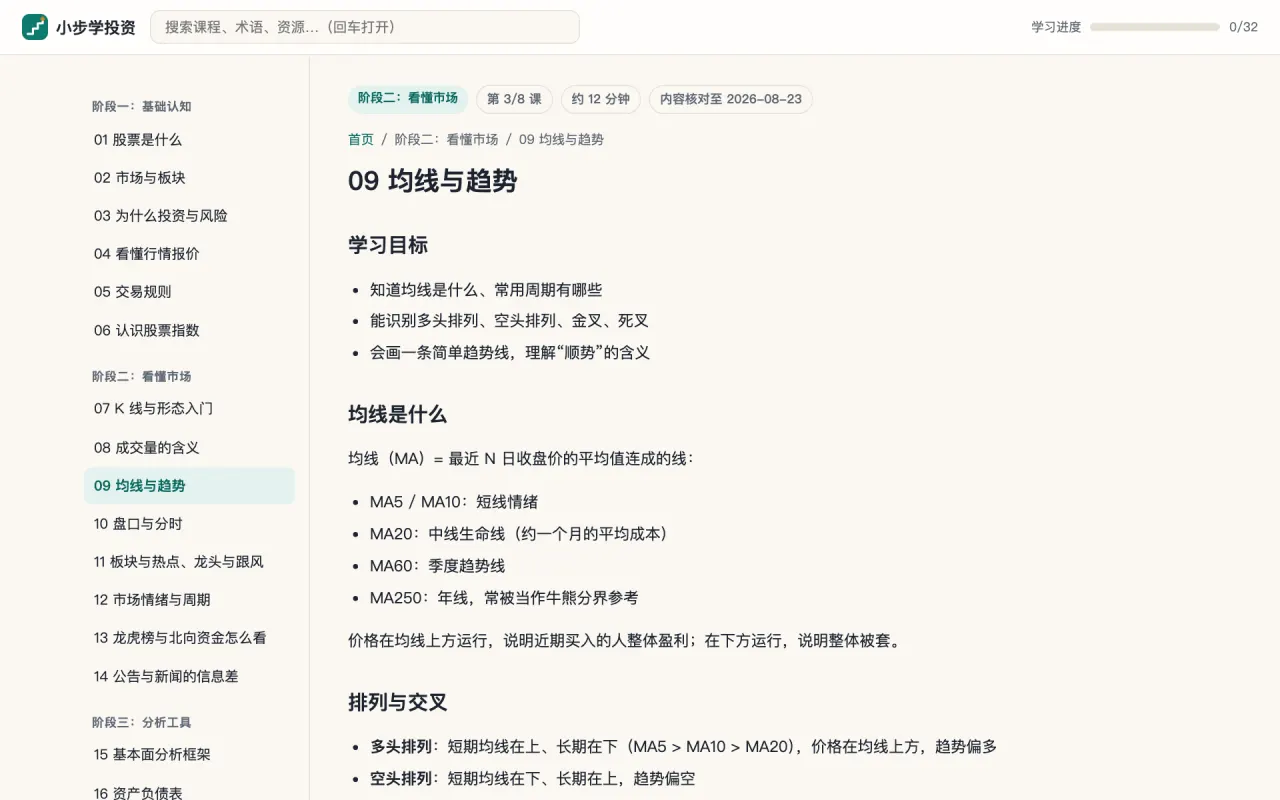
Task: Focus the course search input field
Action: [x=365, y=27]
